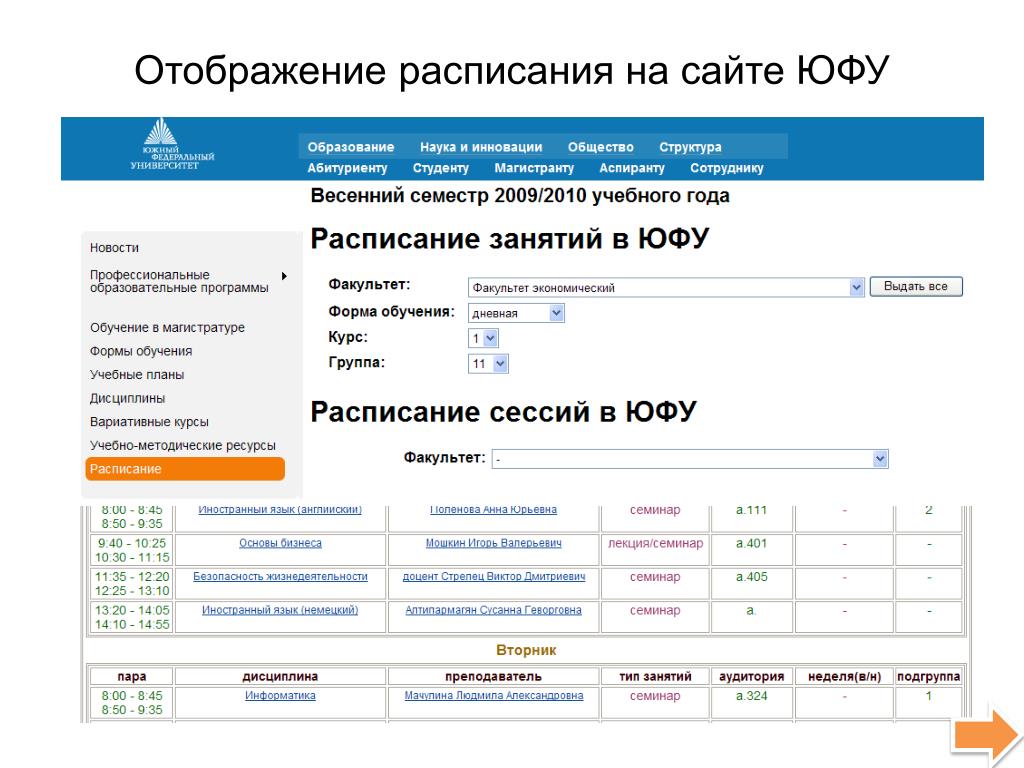Select the highlighted Расписание sidebar item
Image resolution: width=1024 pixels, height=768 pixels.
185,469
